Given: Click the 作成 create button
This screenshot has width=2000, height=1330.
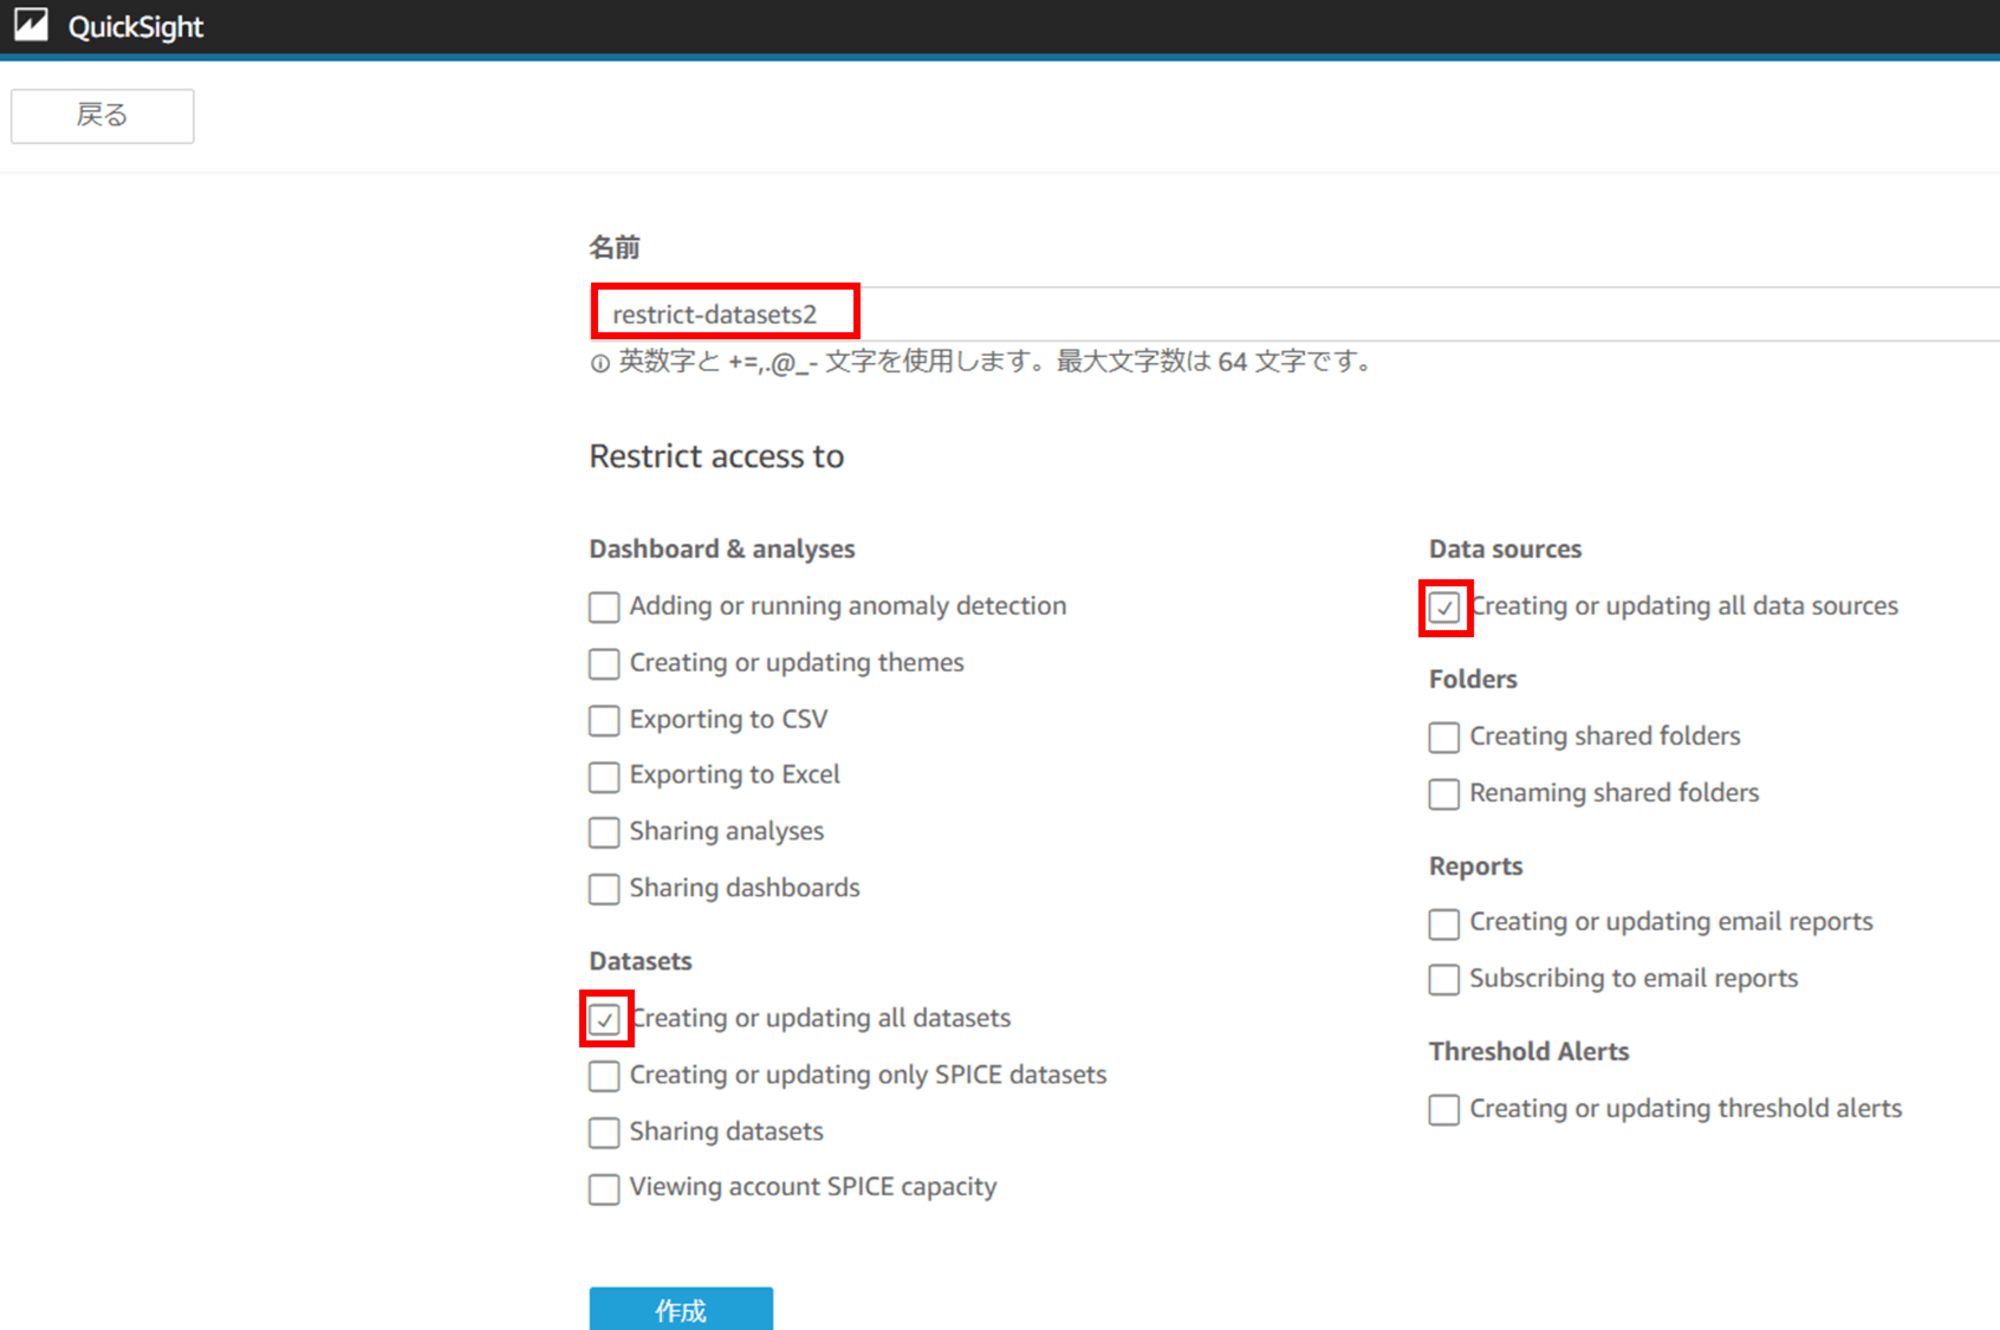Looking at the screenshot, I should pyautogui.click(x=681, y=1309).
